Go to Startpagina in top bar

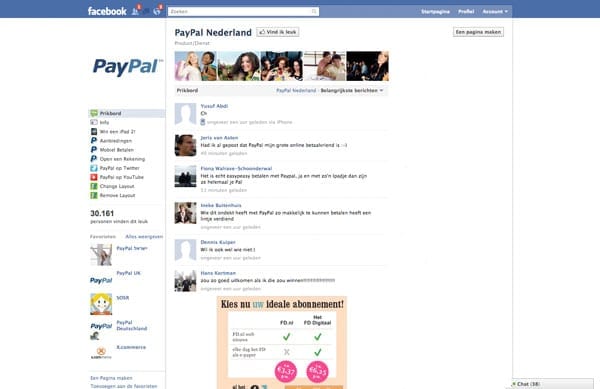(435, 11)
